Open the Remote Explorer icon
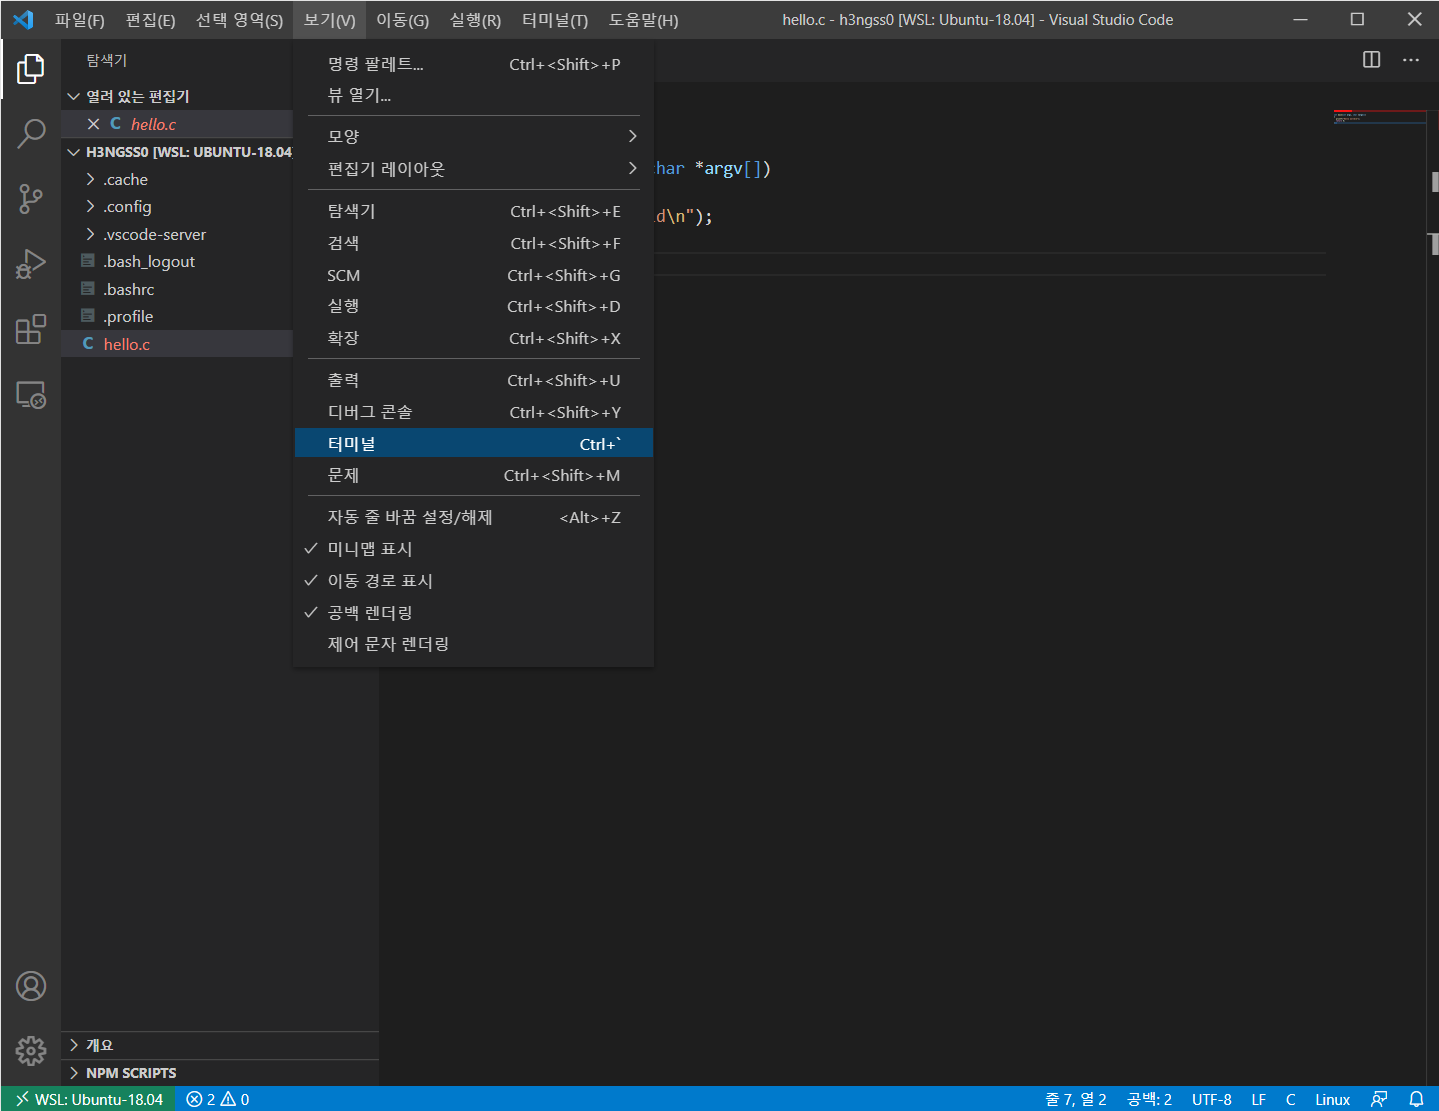Screen dimensions: 1439x1111 coord(31,395)
